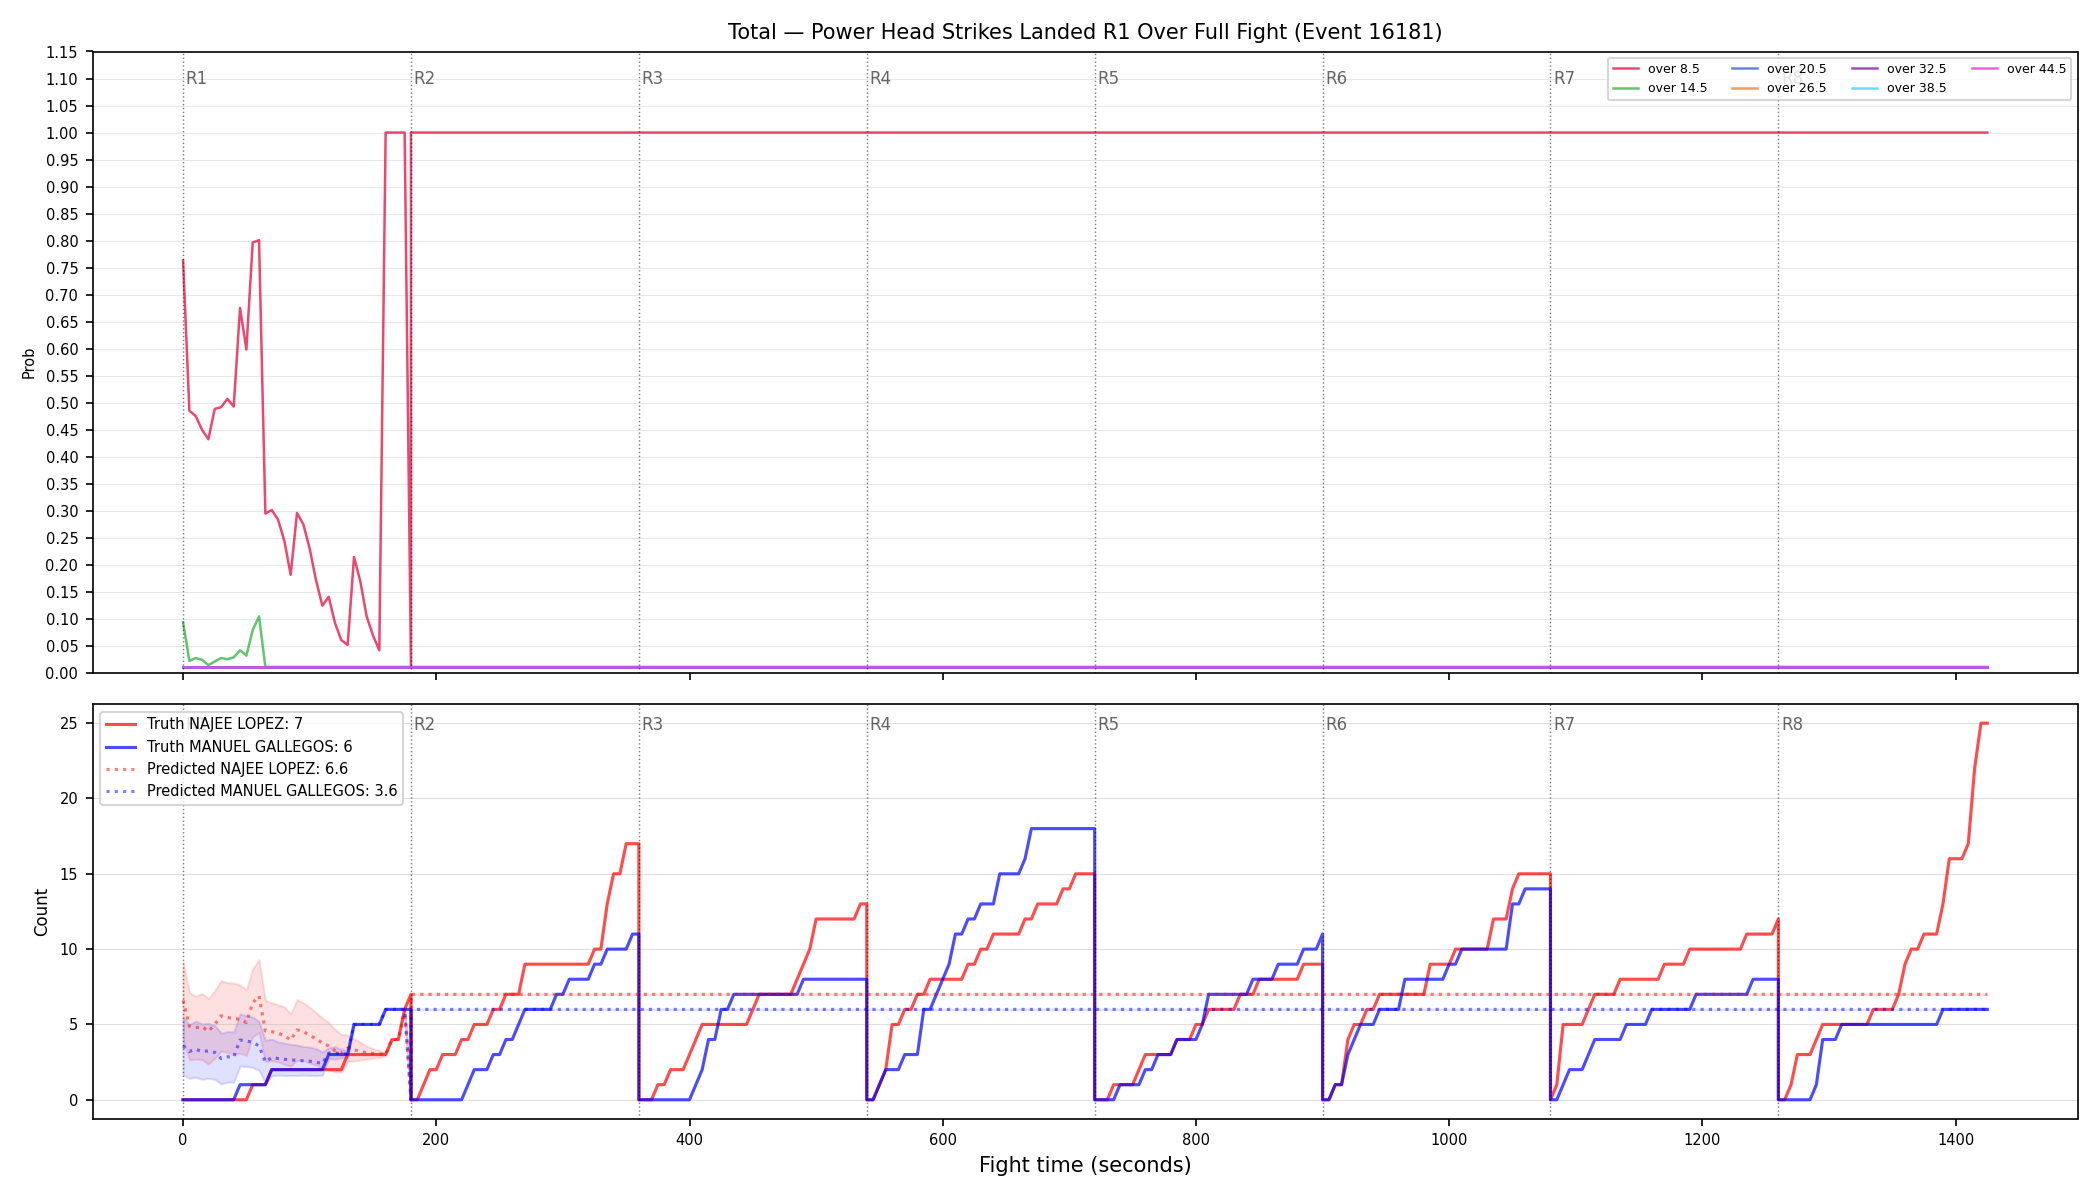Click the 1.00 tick on Prob axis
The height and width of the screenshot is (1200, 2100).
pyautogui.click(x=62, y=134)
